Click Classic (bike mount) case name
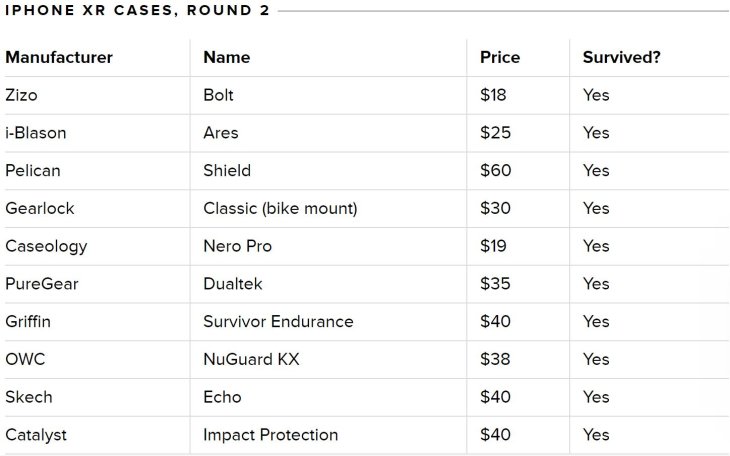 tap(280, 208)
